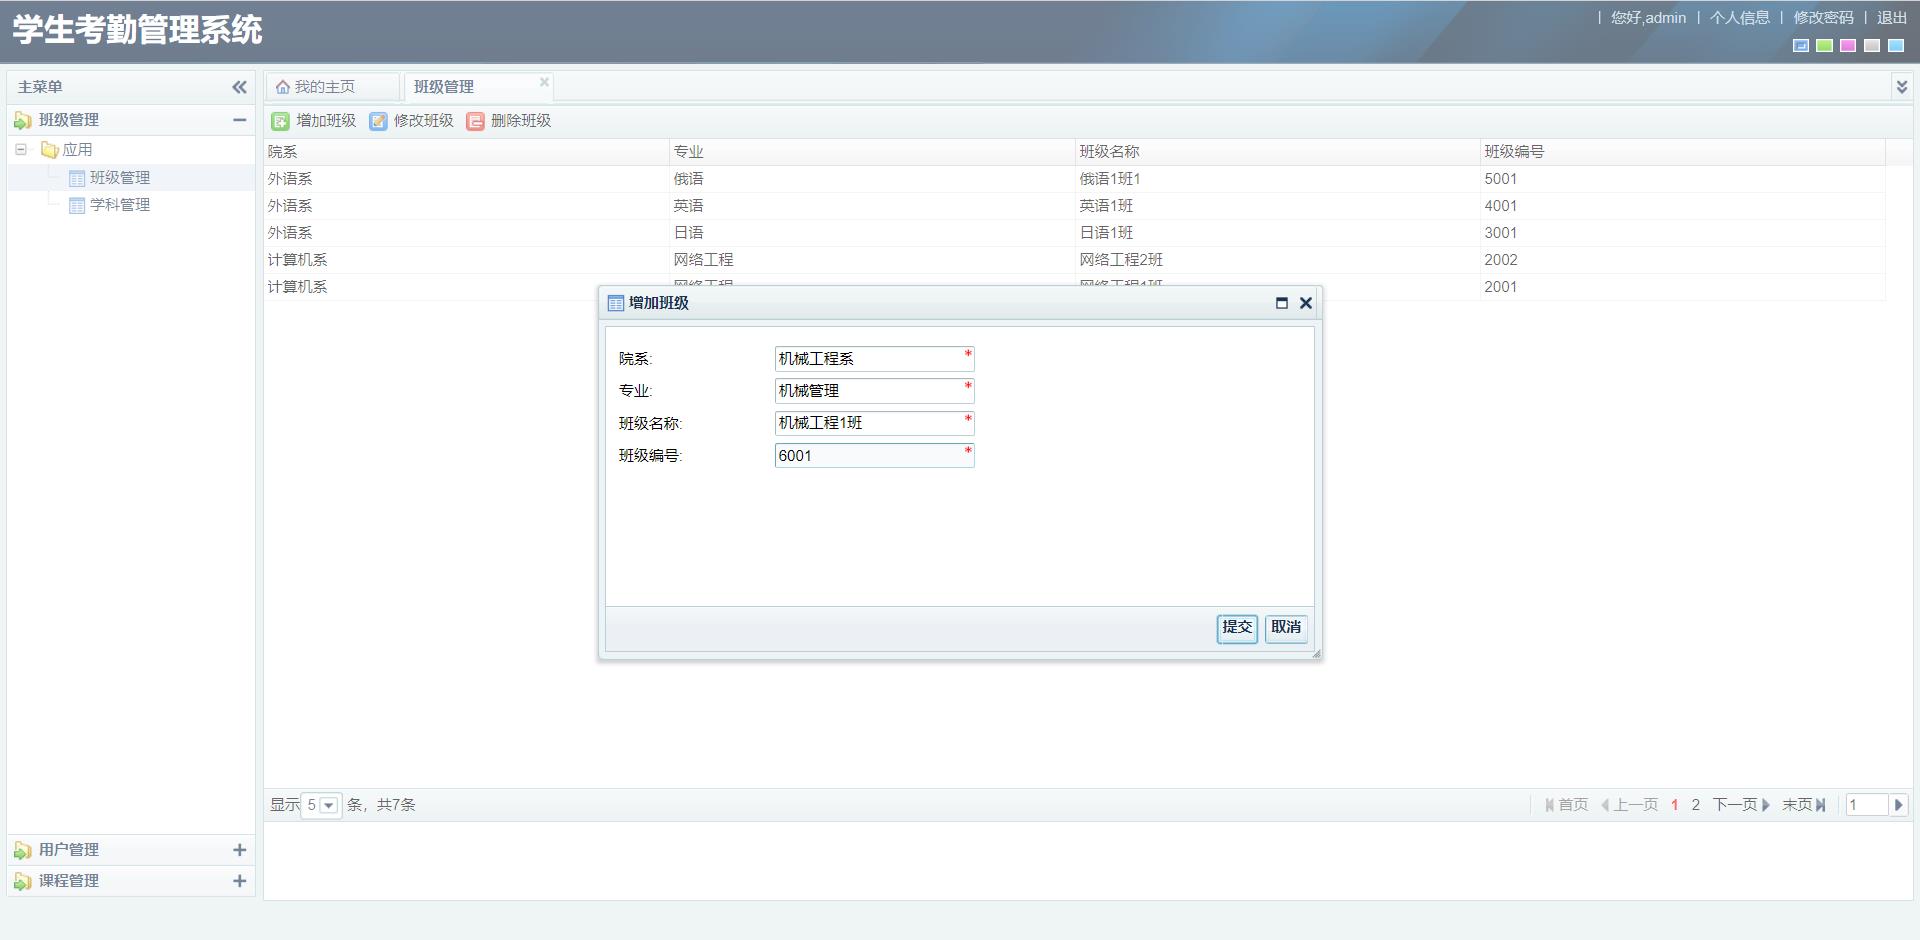Click the 班级名称 input field

(875, 423)
